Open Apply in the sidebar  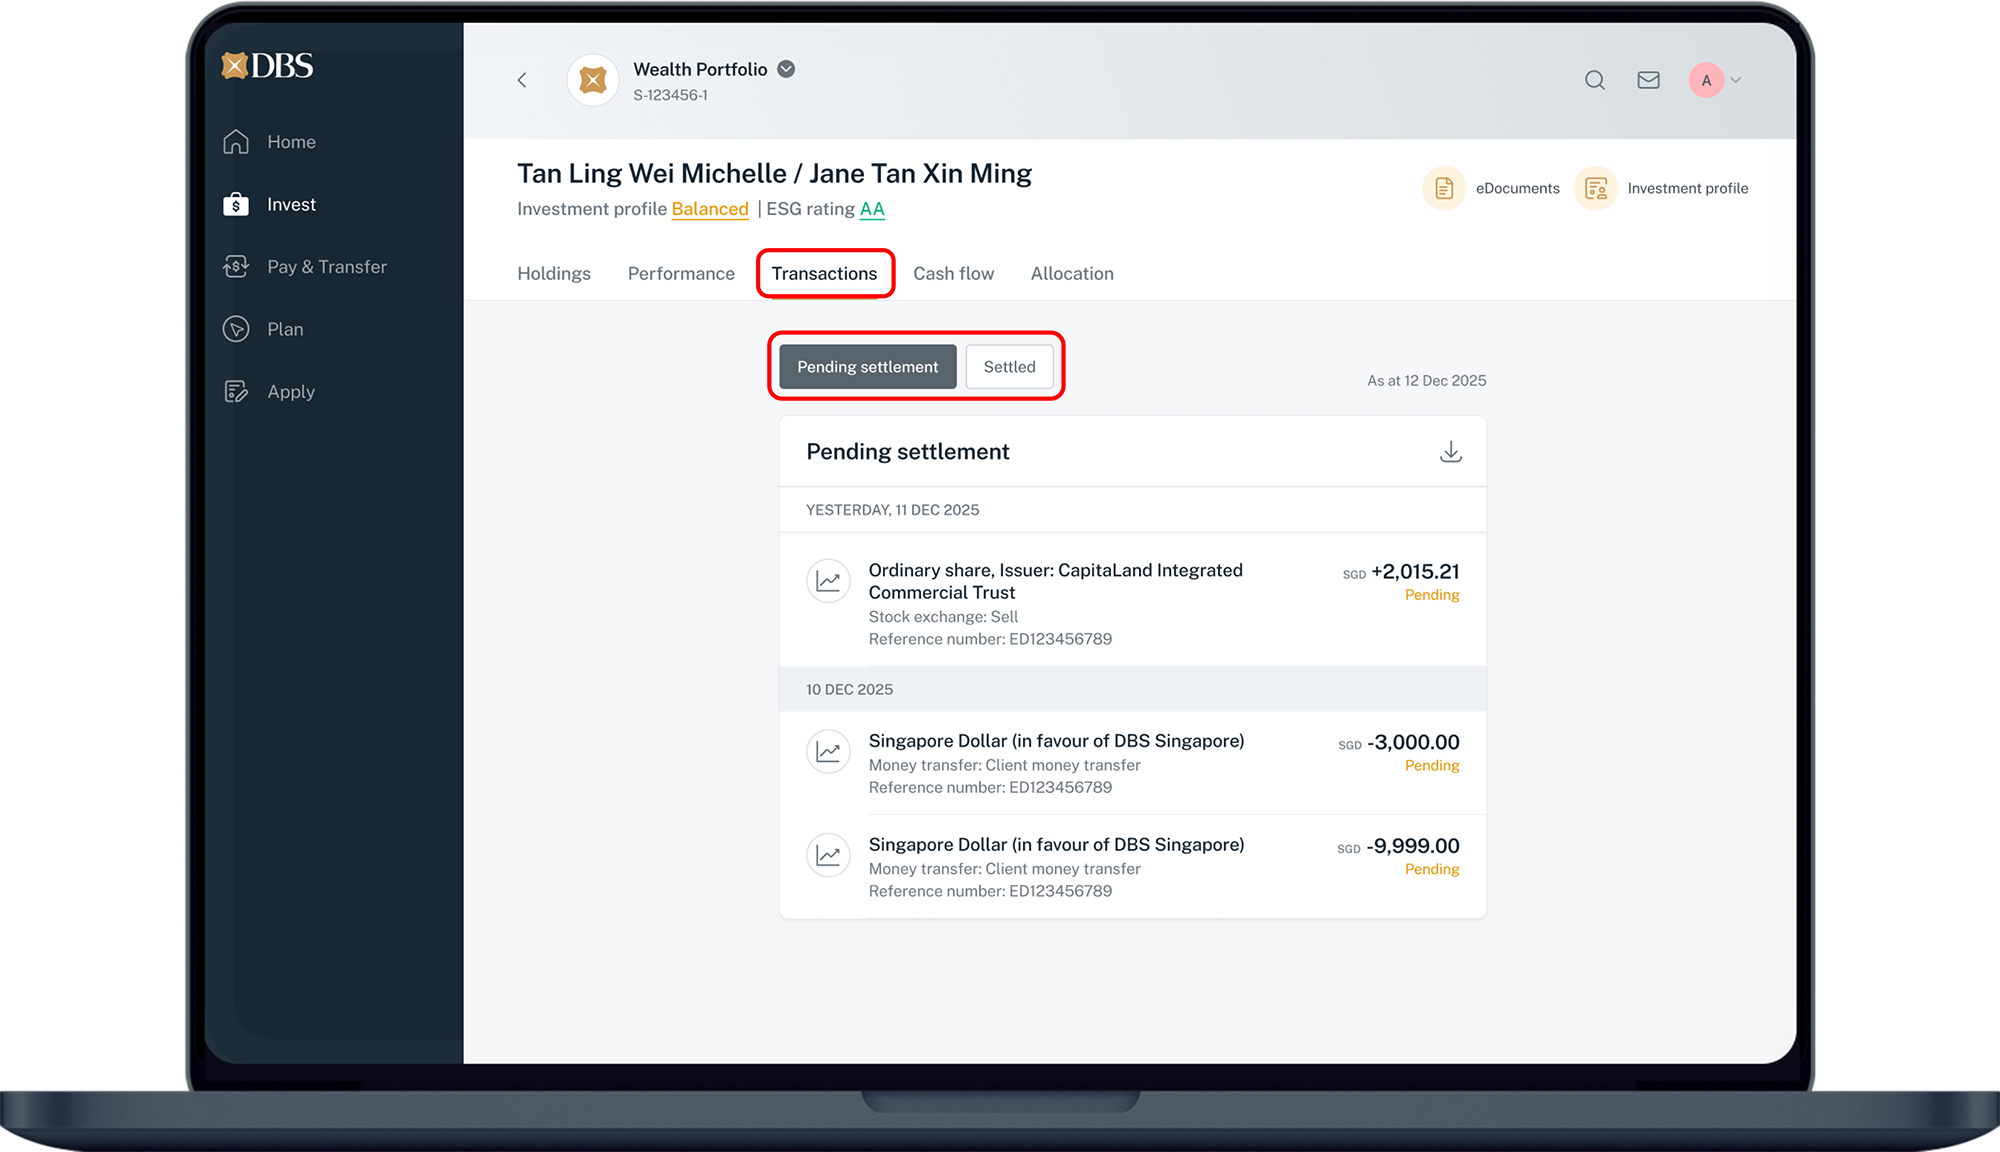tap(290, 392)
